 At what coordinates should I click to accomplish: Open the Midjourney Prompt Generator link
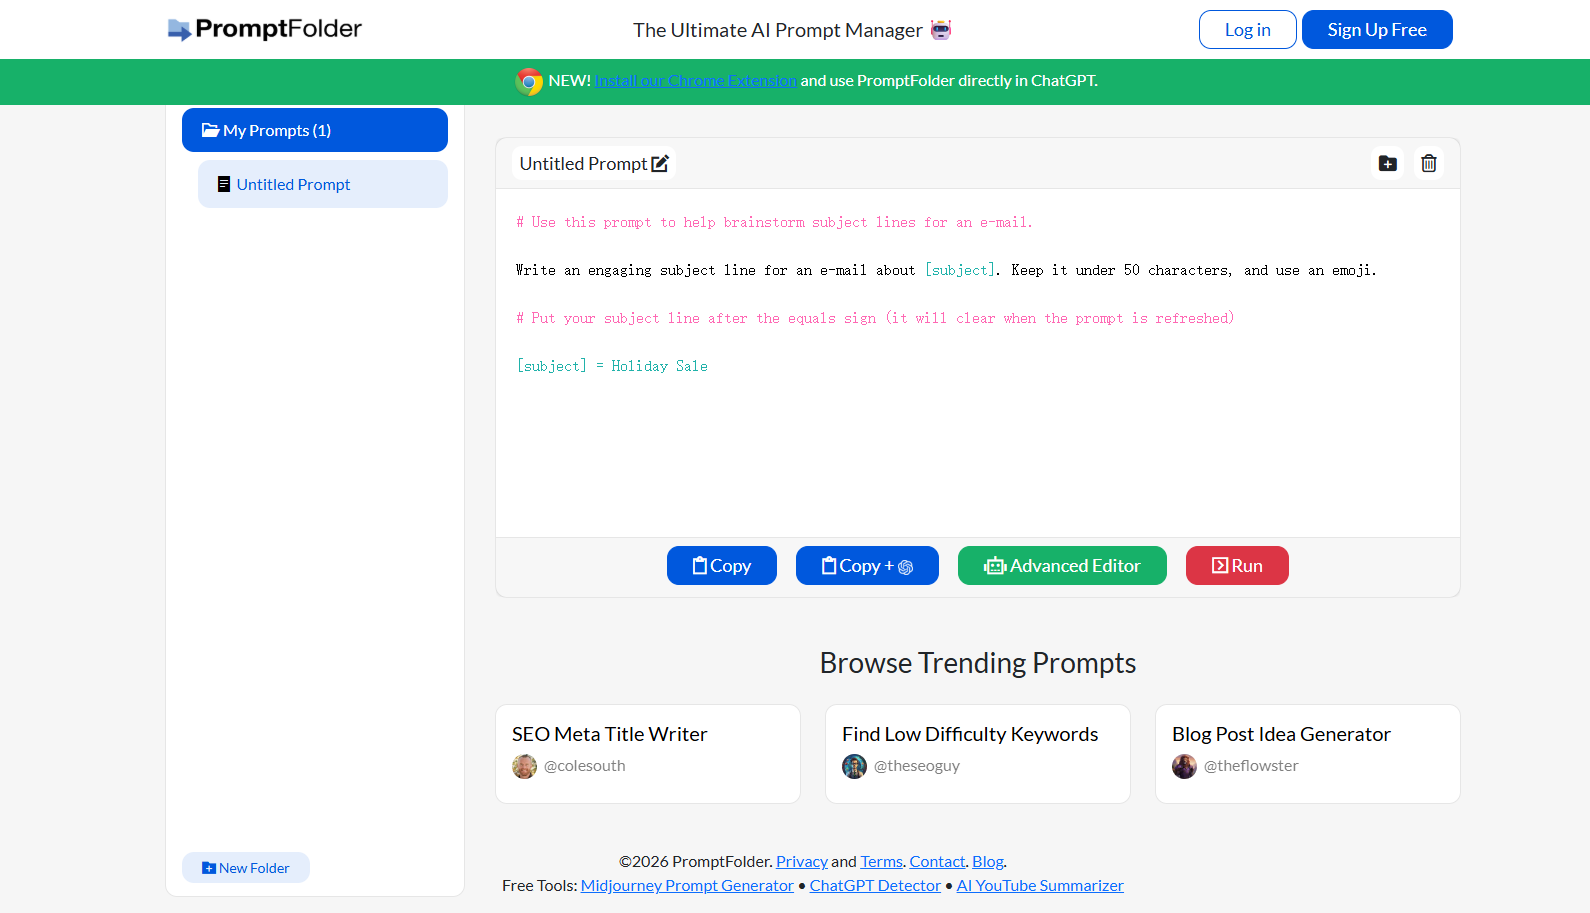pos(687,885)
